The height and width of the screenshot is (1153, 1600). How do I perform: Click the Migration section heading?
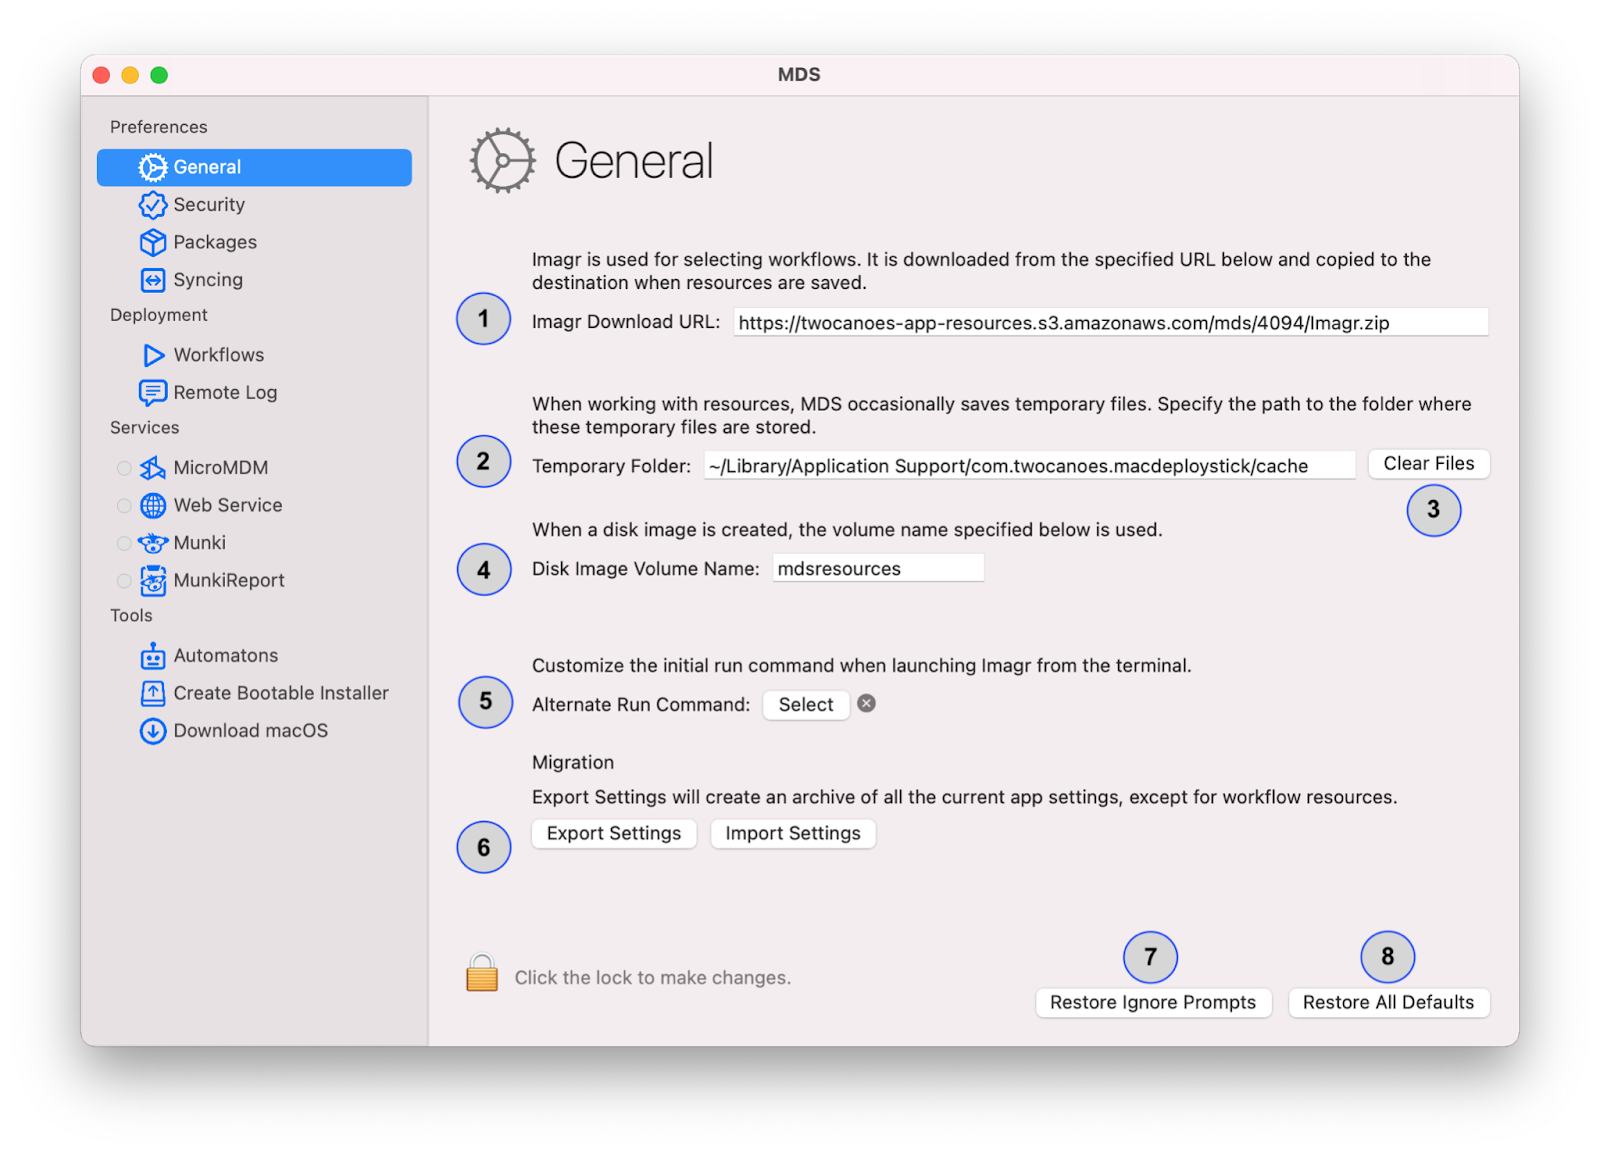click(573, 763)
